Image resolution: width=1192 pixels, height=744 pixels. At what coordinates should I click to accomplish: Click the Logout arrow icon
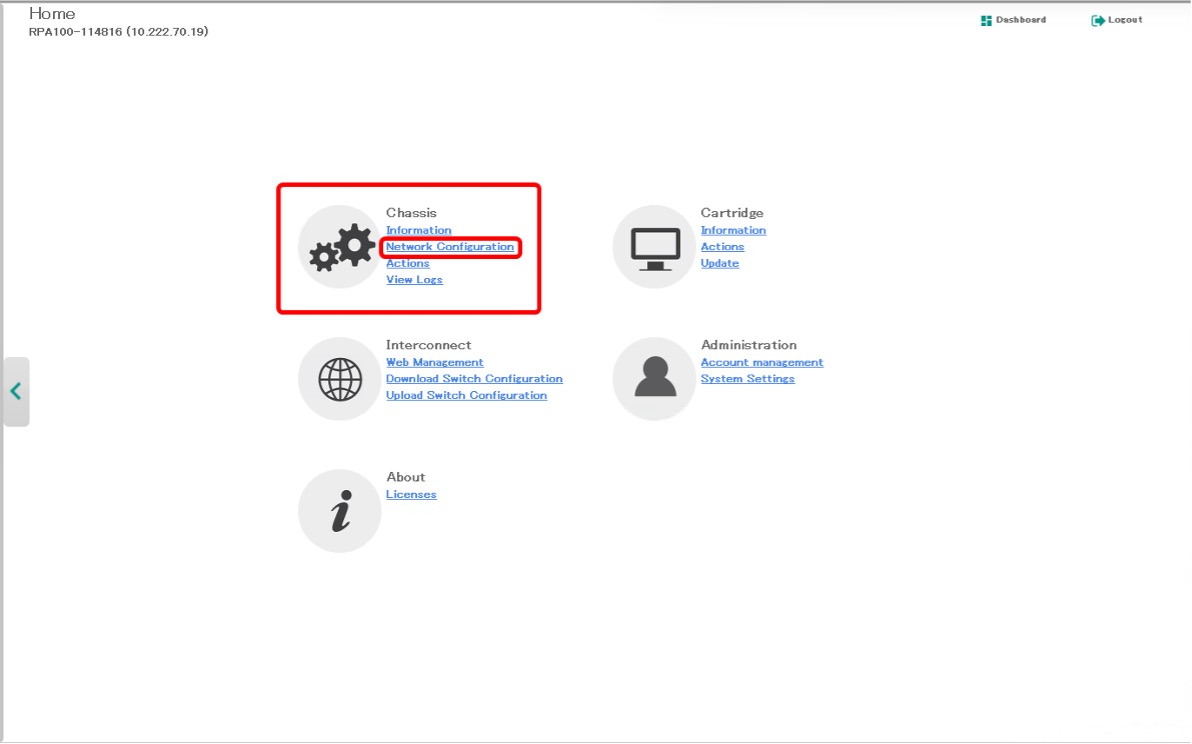pos(1098,20)
